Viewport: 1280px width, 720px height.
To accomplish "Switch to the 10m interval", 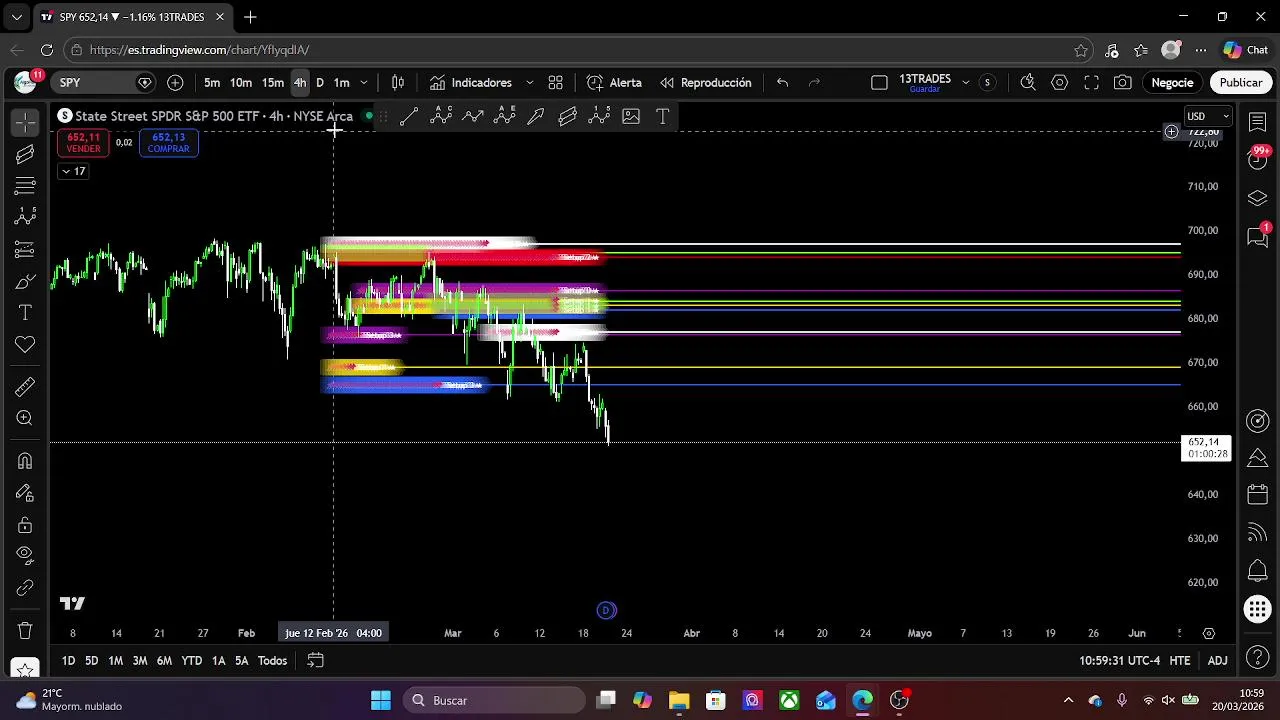I will click(241, 83).
